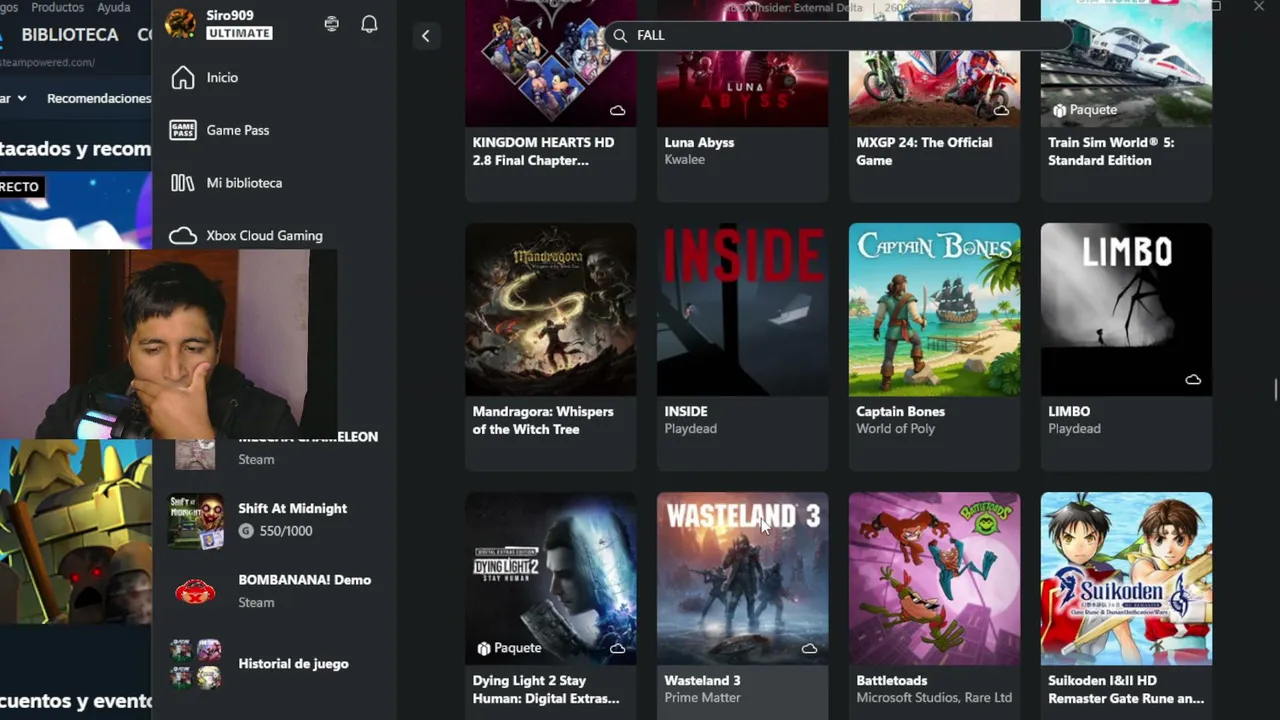Open the Mandragora: Whispers of the Witch Tree cover
1280x720 pixels.
point(550,309)
